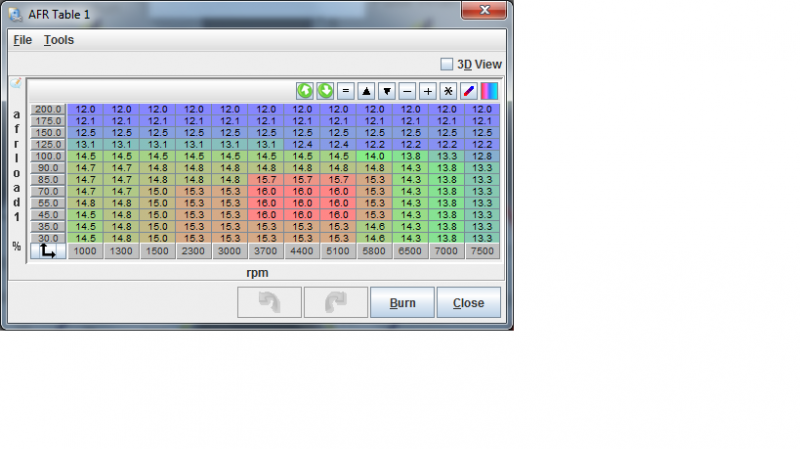
Task: Click the color gradient shading icon
Action: pos(489,91)
